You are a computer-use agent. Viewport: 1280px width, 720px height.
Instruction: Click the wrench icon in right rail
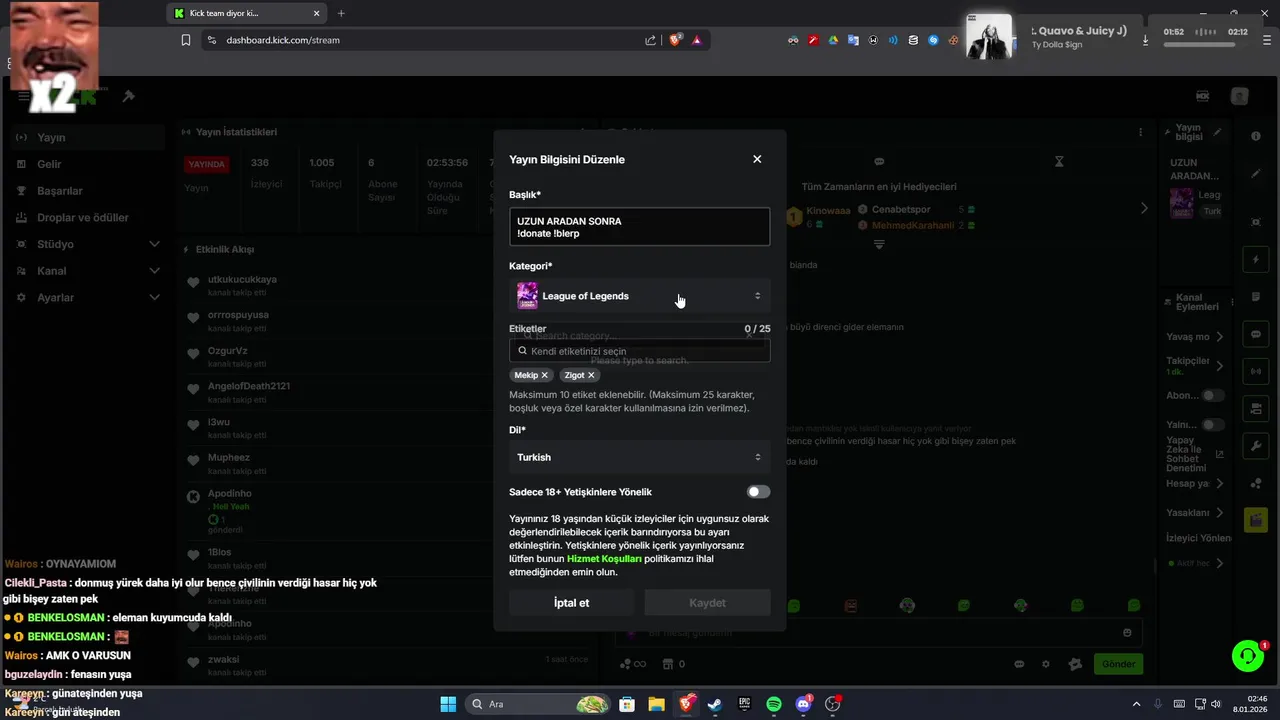coord(1256,446)
